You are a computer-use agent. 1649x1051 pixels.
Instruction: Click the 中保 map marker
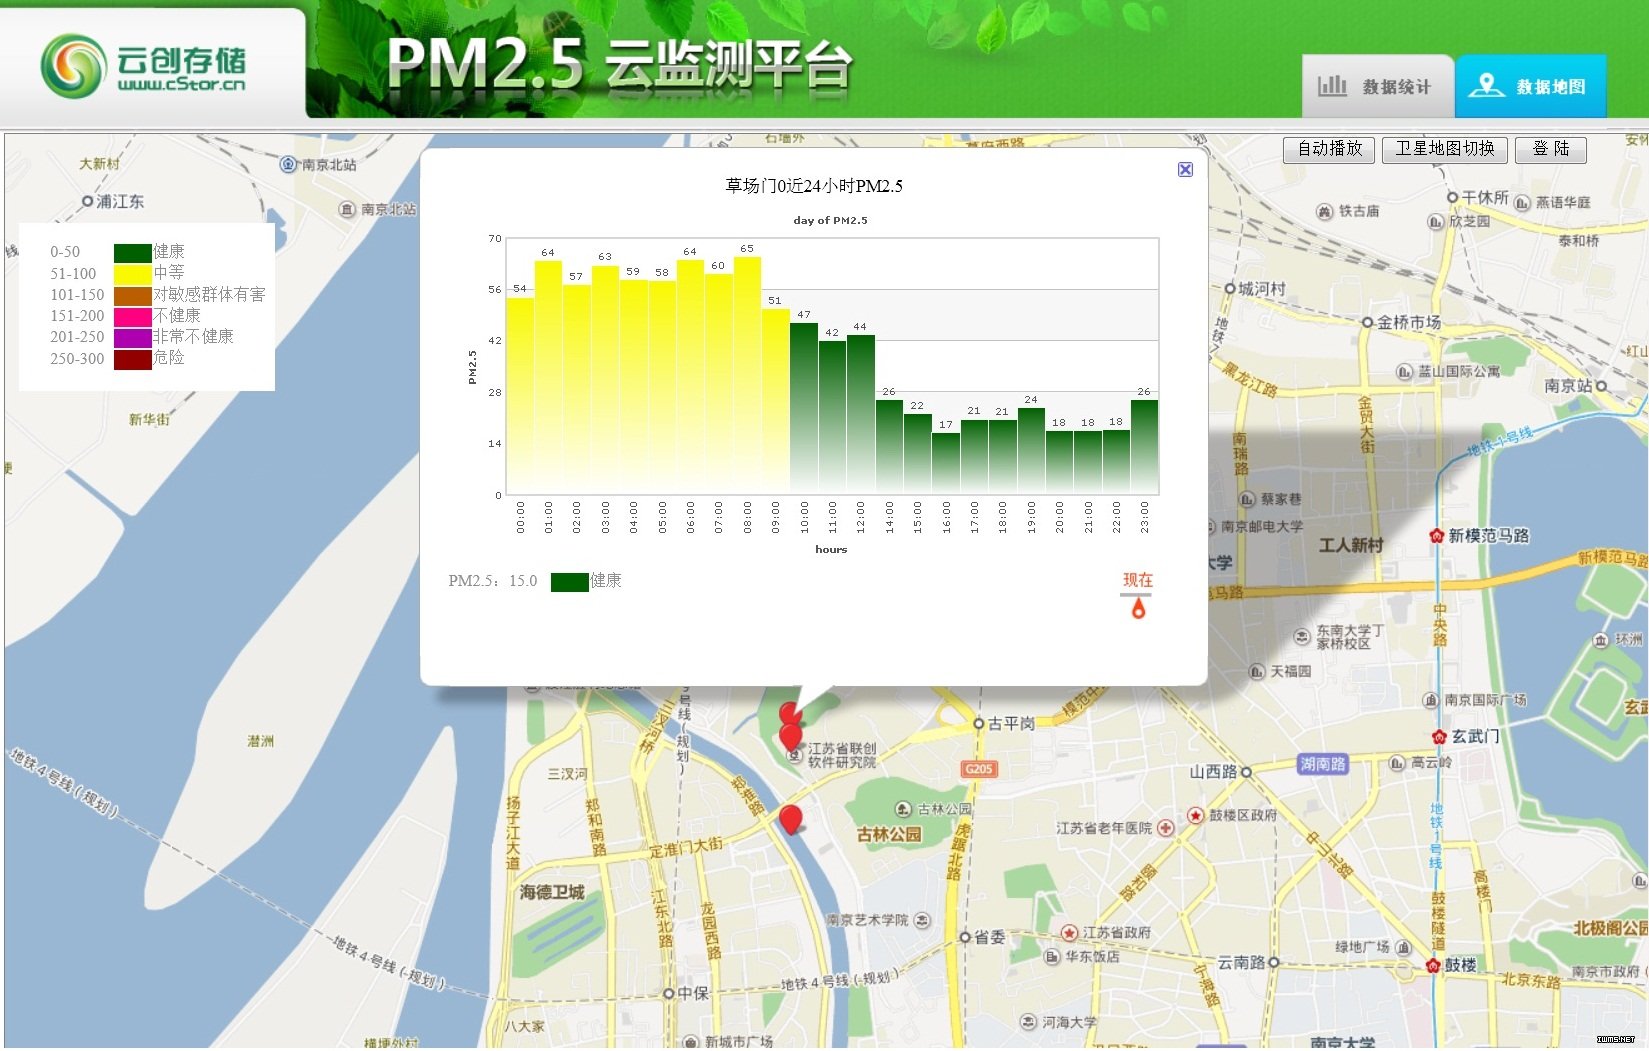point(669,994)
